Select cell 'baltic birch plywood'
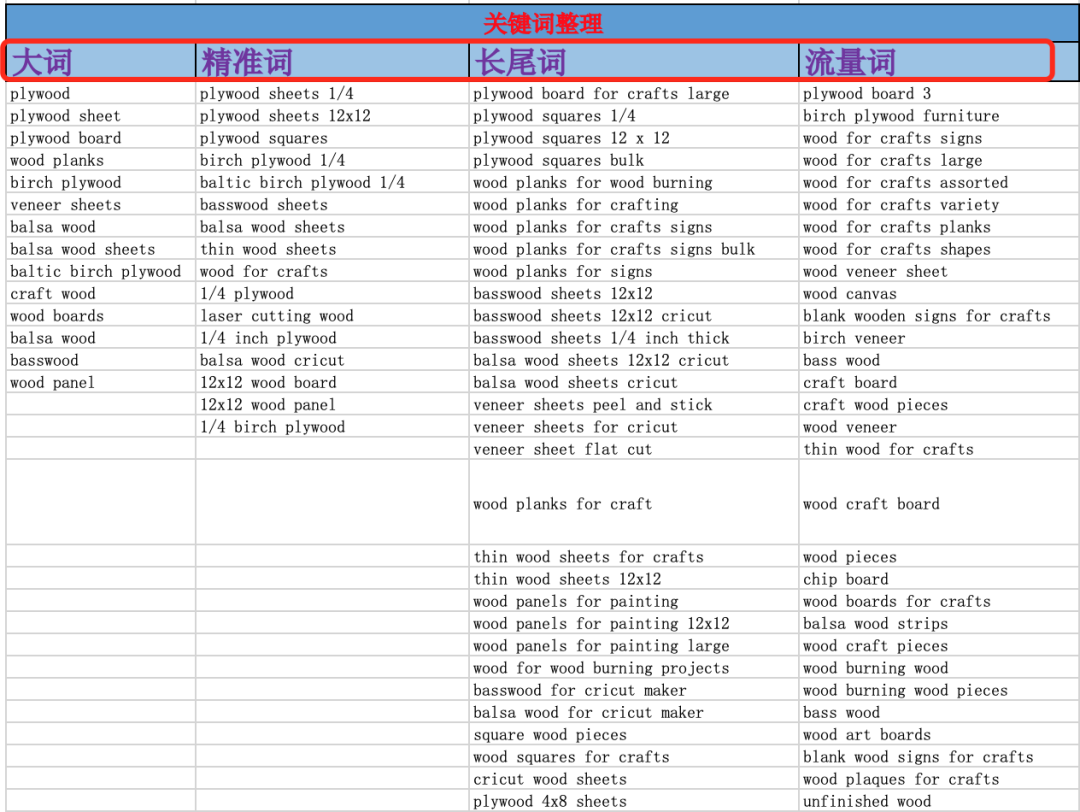Image resolution: width=1080 pixels, height=812 pixels. coord(101,271)
